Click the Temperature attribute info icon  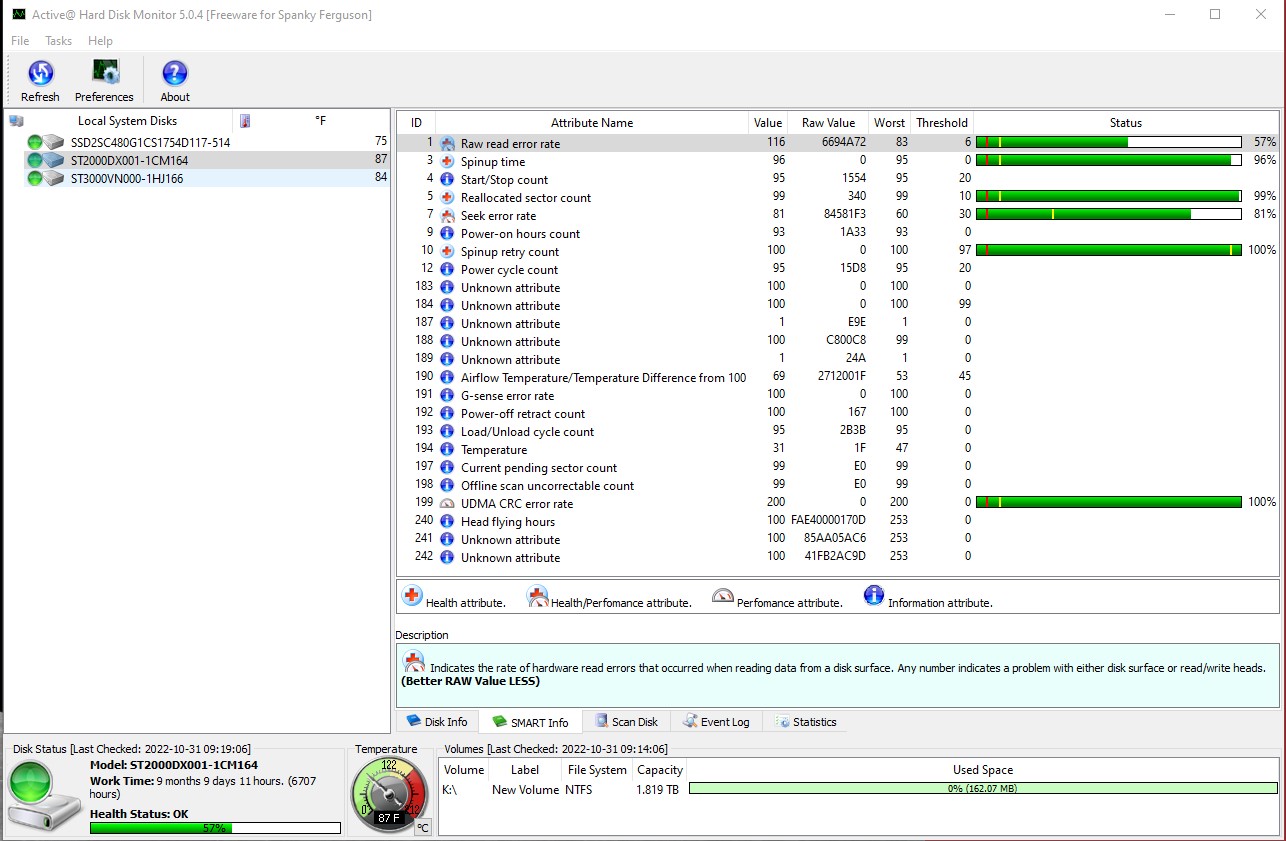(447, 450)
